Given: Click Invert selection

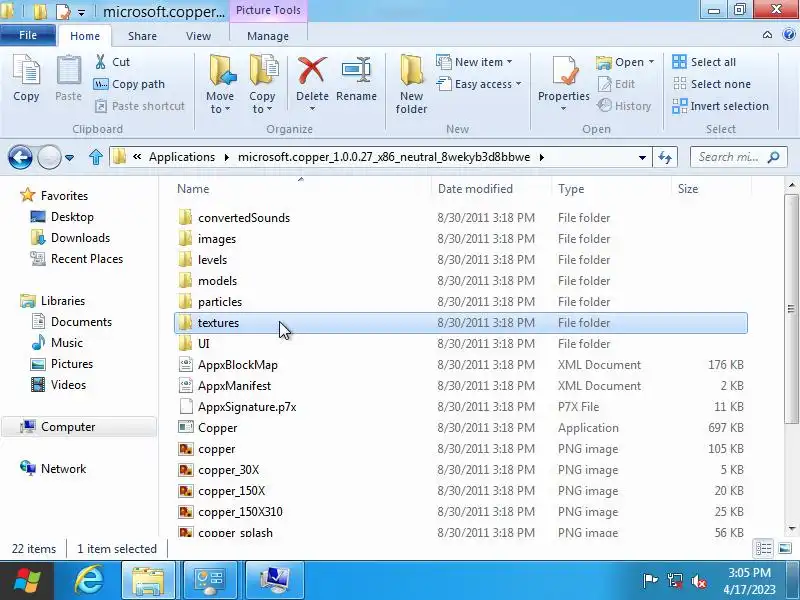Looking at the screenshot, I should coord(720,106).
